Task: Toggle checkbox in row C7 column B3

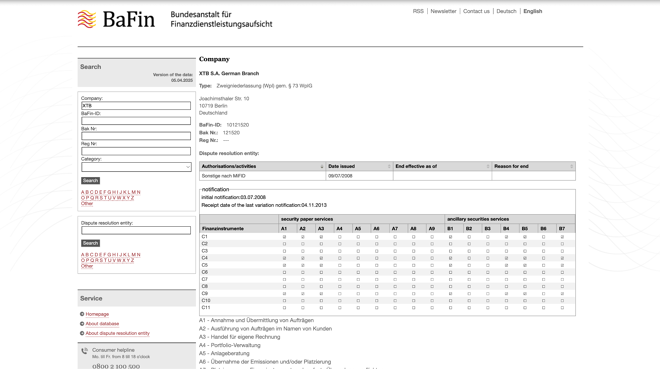Action: (488, 279)
